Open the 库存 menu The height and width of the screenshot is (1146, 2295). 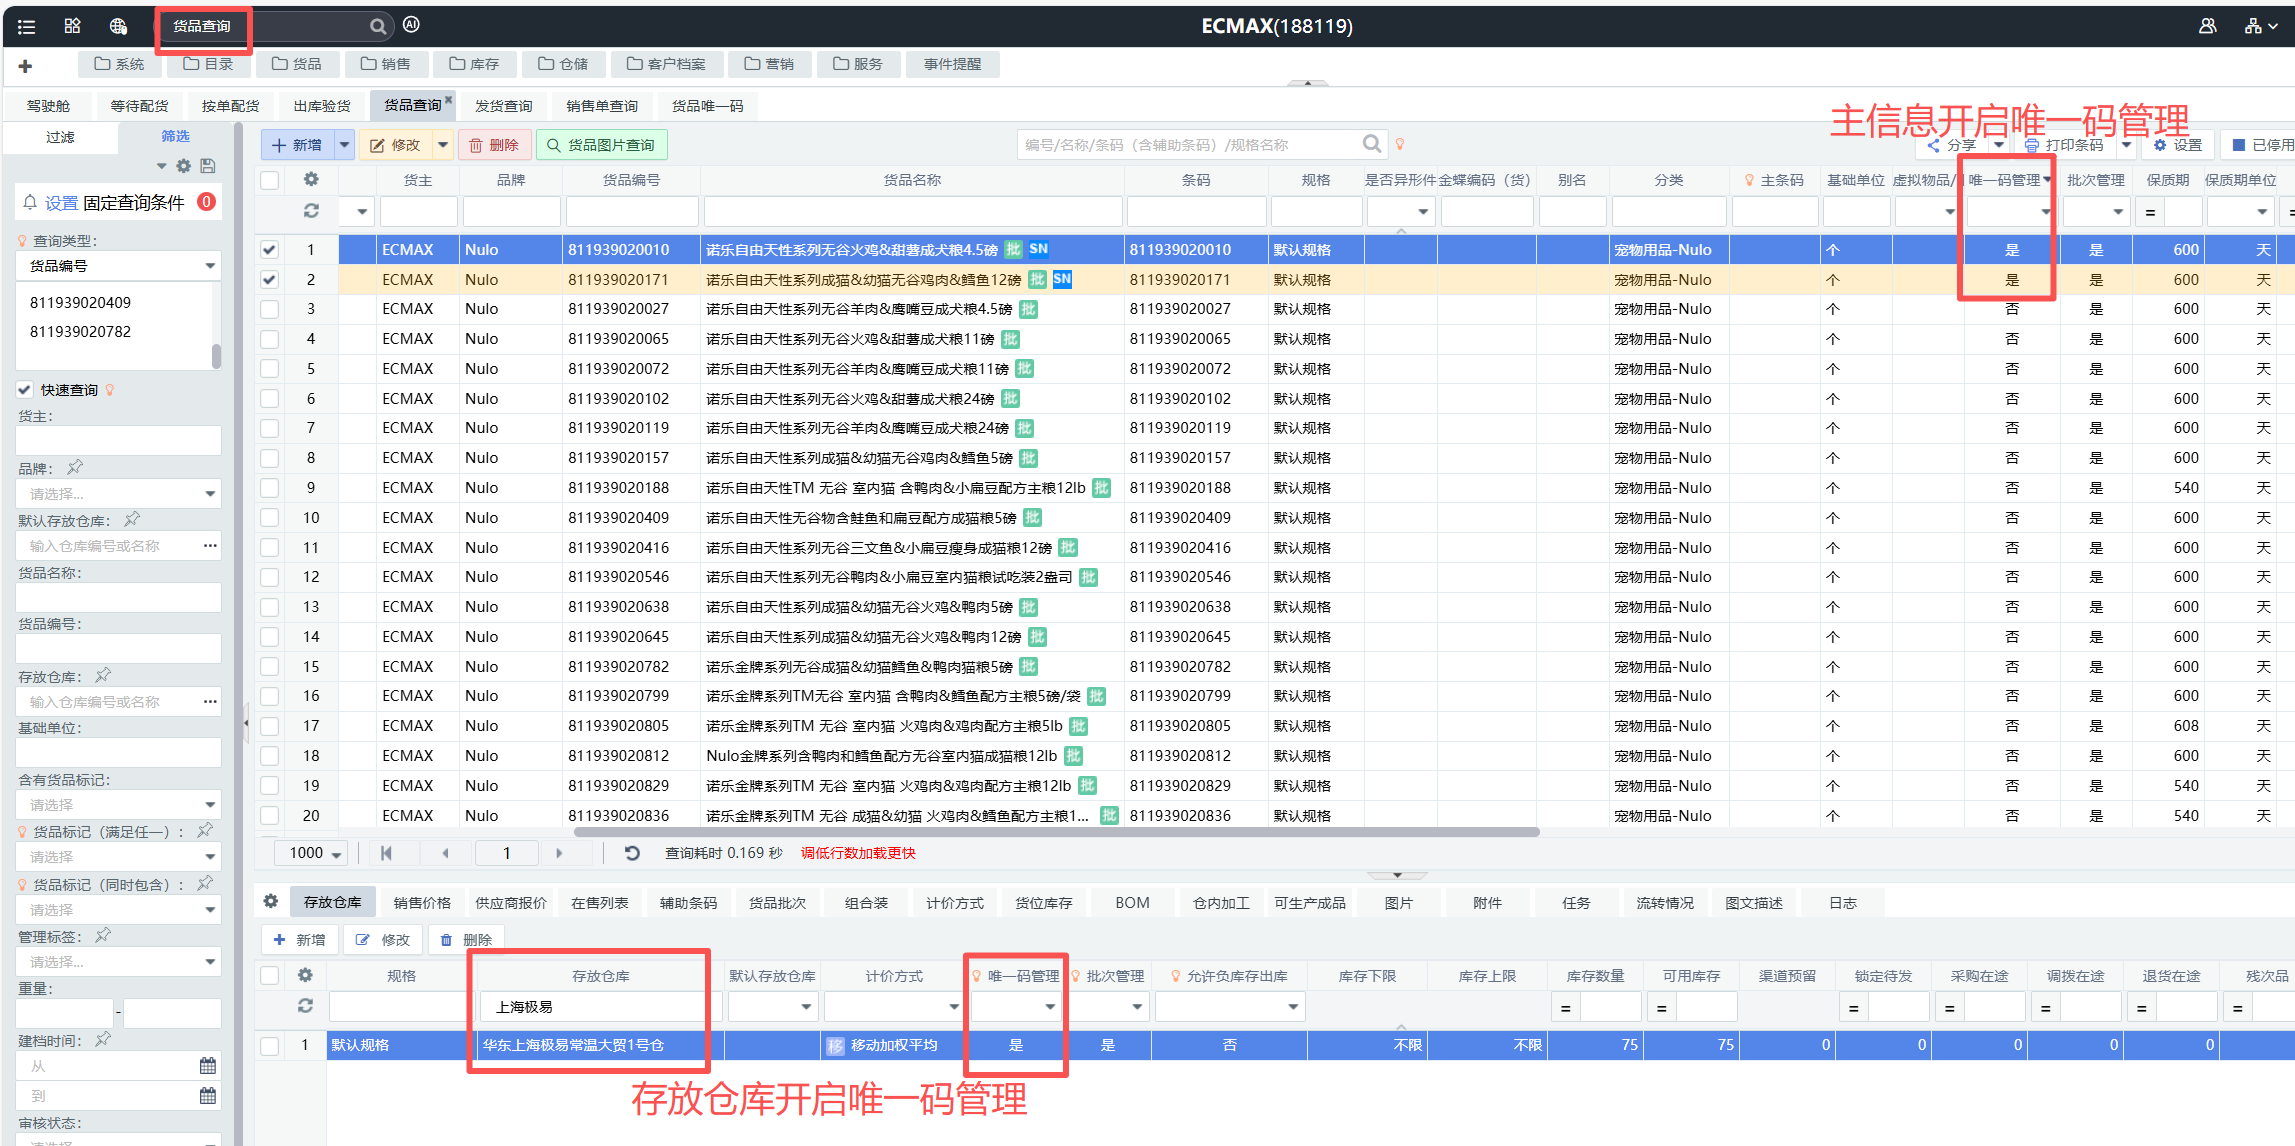[474, 64]
